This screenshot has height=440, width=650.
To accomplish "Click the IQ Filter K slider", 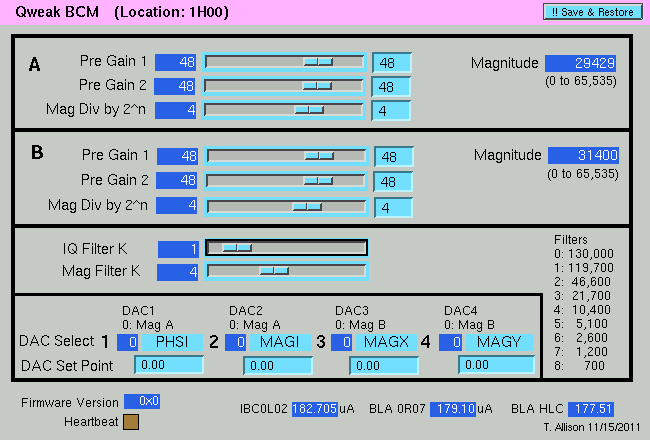I will (x=286, y=248).
